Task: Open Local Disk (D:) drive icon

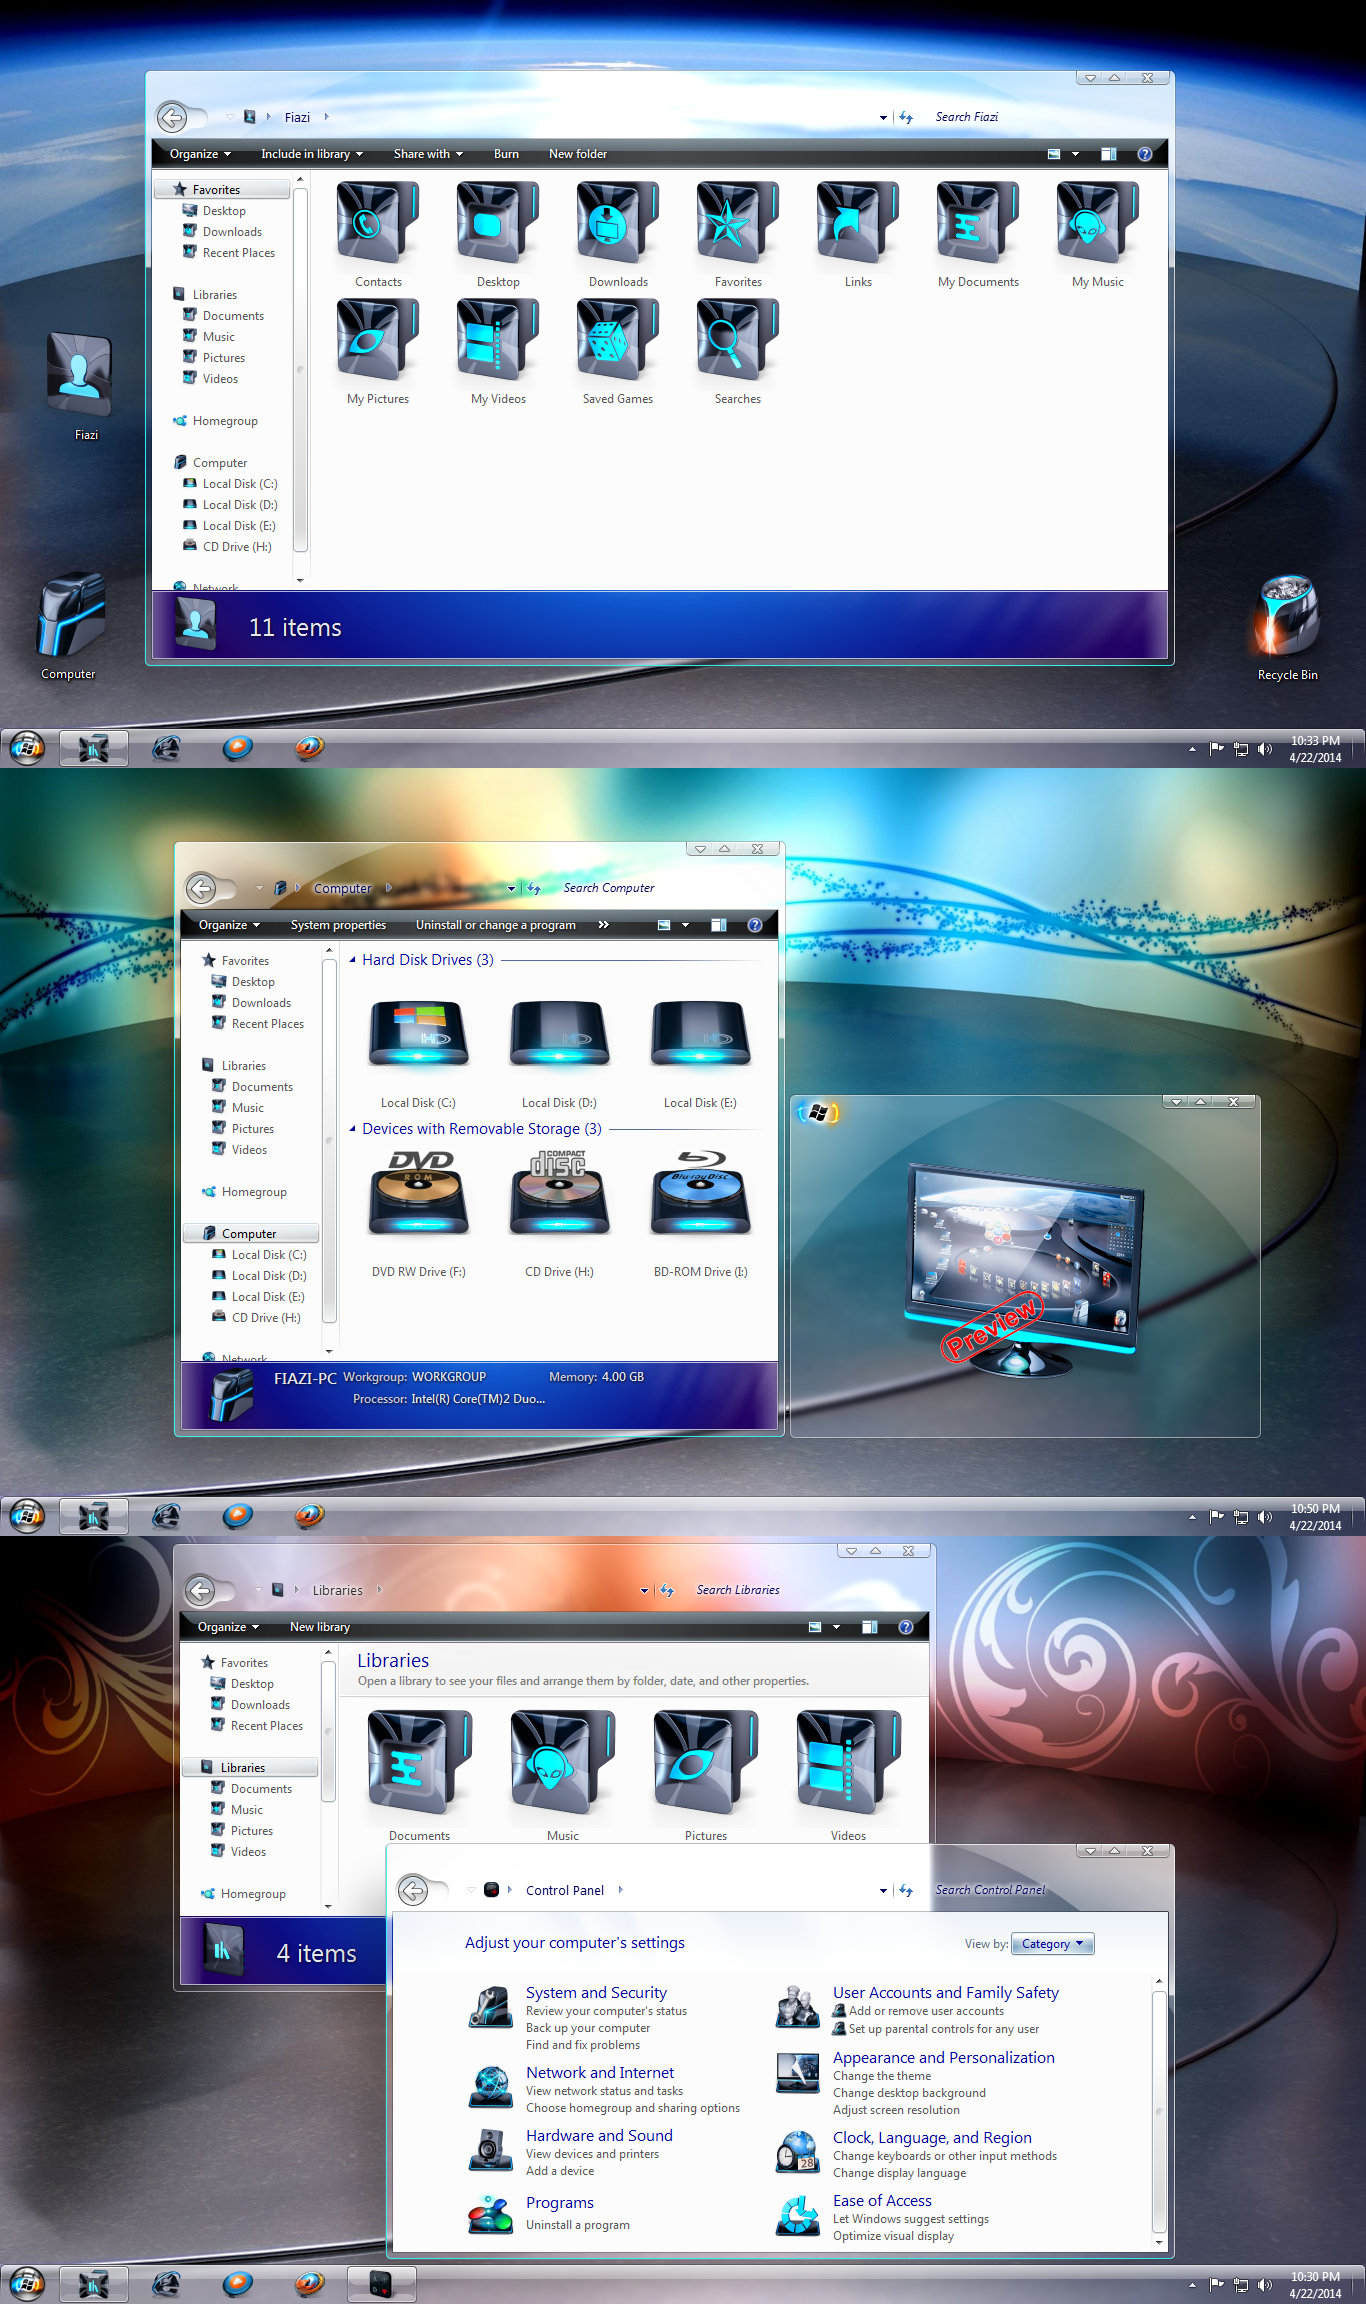Action: pyautogui.click(x=559, y=1036)
